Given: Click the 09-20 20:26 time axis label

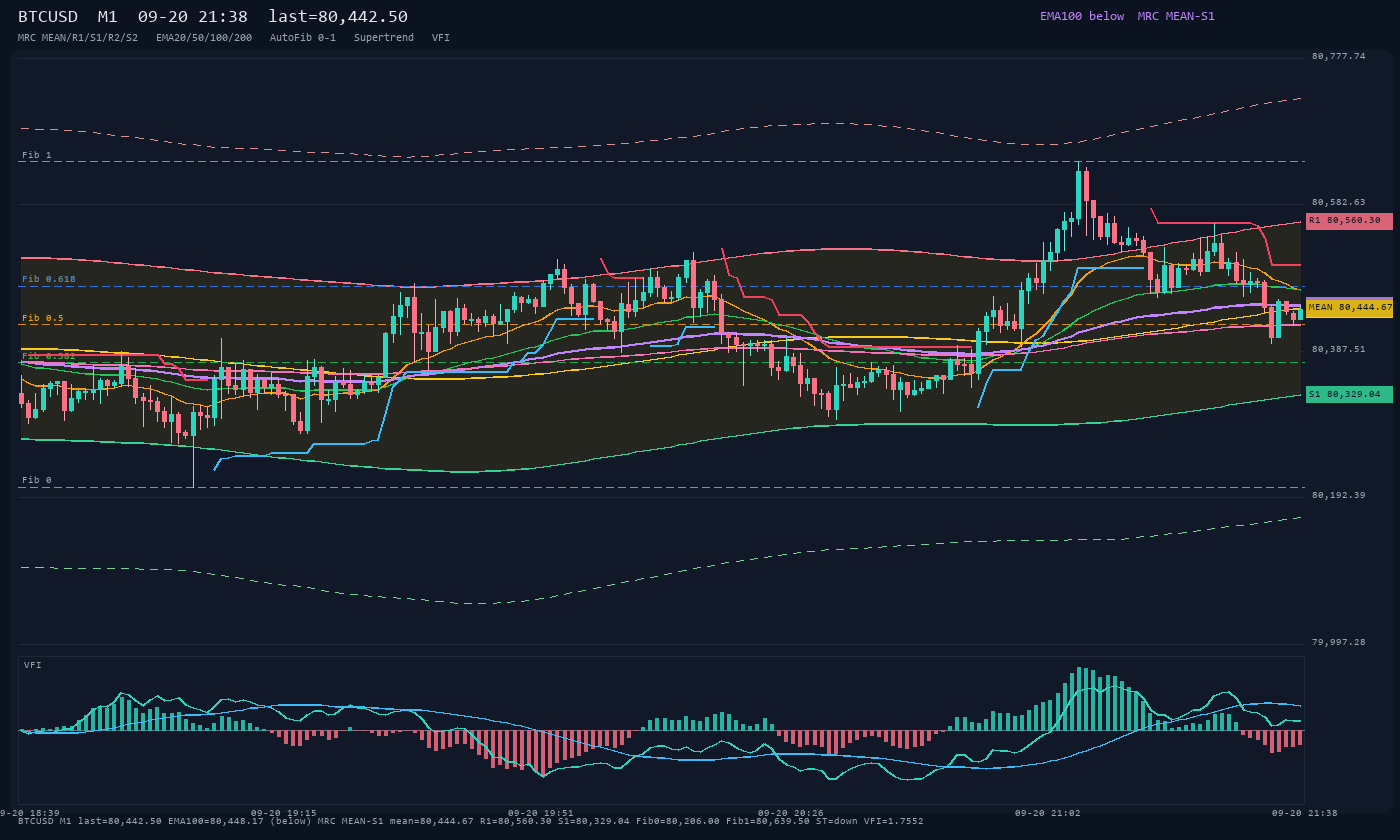Looking at the screenshot, I should 790,813.
